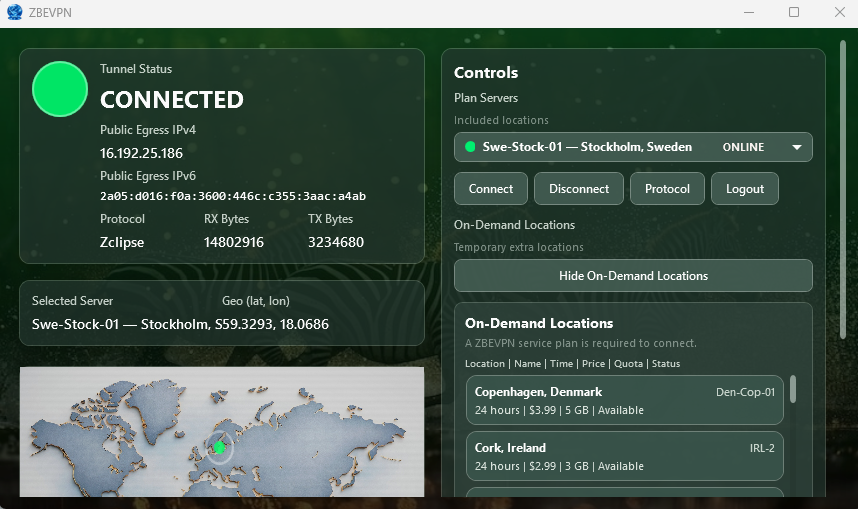
Task: Click the On-Demand Locations panel heading
Action: click(x=539, y=323)
